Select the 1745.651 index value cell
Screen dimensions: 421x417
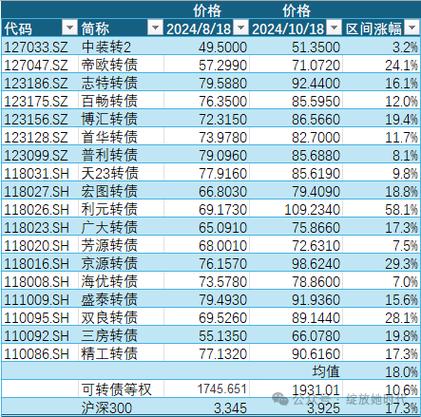pyautogui.click(x=207, y=389)
